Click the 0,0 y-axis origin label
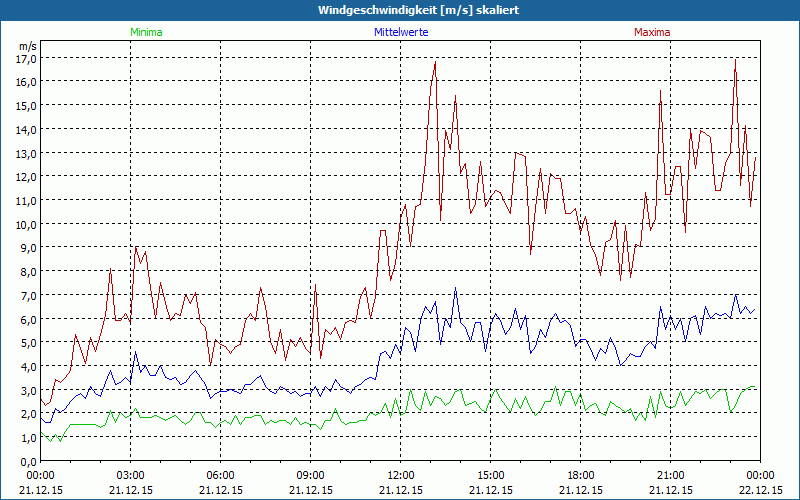 pyautogui.click(x=26, y=462)
